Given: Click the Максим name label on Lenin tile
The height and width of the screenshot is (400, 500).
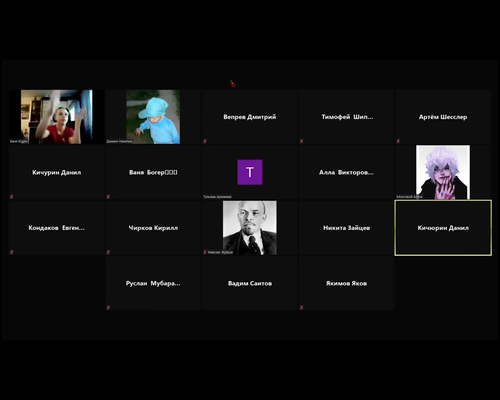Looking at the screenshot, I should [220, 252].
